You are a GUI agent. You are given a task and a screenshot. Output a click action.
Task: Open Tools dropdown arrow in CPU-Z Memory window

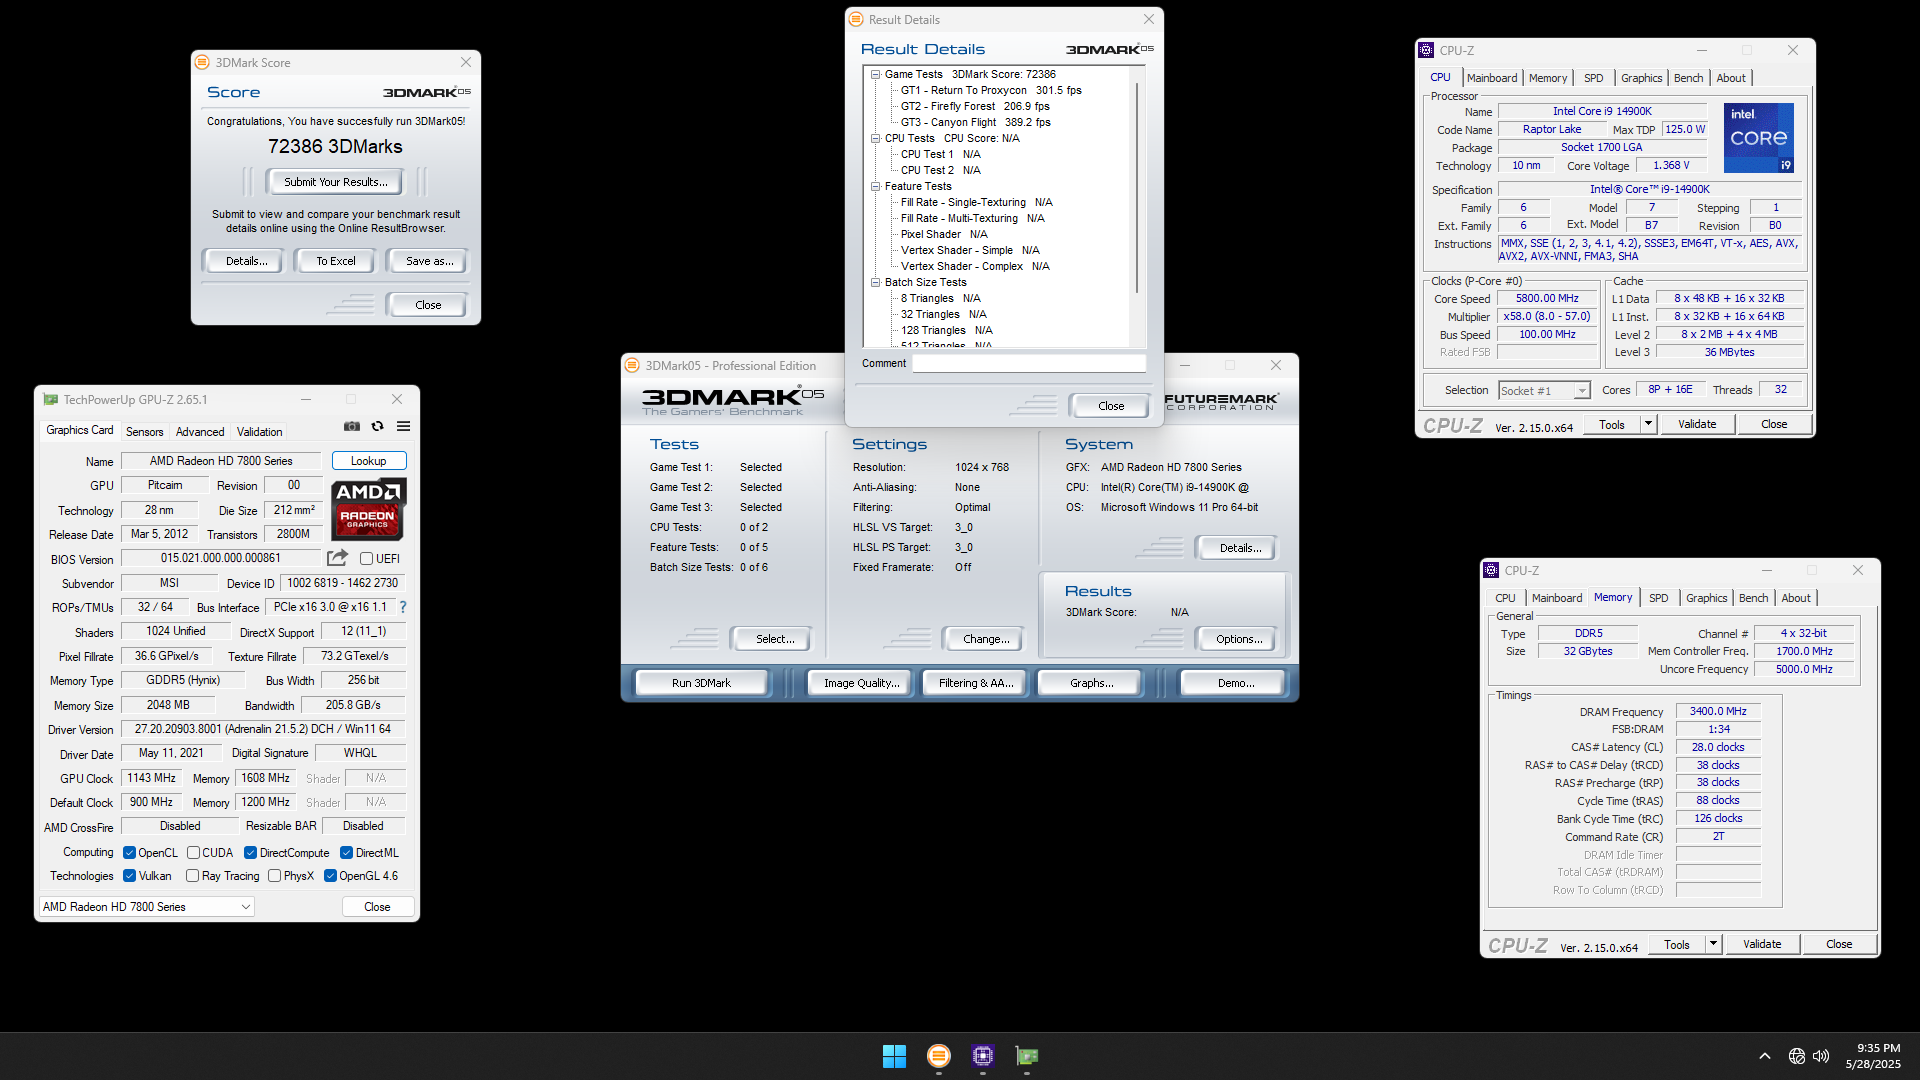(1714, 944)
